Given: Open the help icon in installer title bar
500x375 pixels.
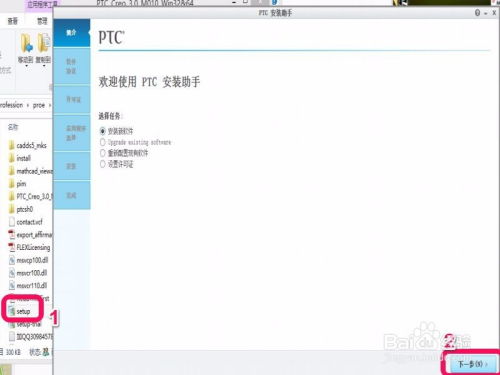Looking at the screenshot, I should (477, 13).
